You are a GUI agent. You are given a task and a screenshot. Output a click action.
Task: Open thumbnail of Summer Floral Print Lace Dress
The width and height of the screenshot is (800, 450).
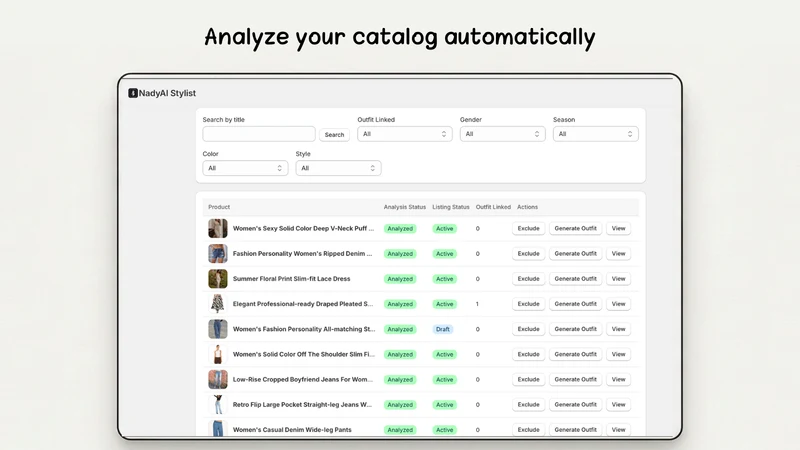pos(218,279)
